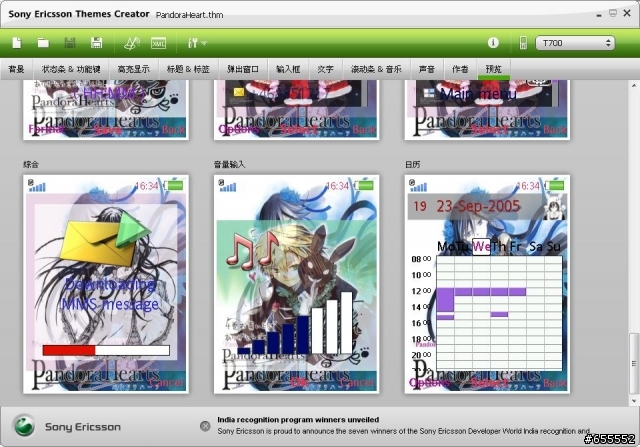Image resolution: width=640 pixels, height=447 pixels.
Task: Dismiss the news ticker close icon
Action: click(205, 426)
